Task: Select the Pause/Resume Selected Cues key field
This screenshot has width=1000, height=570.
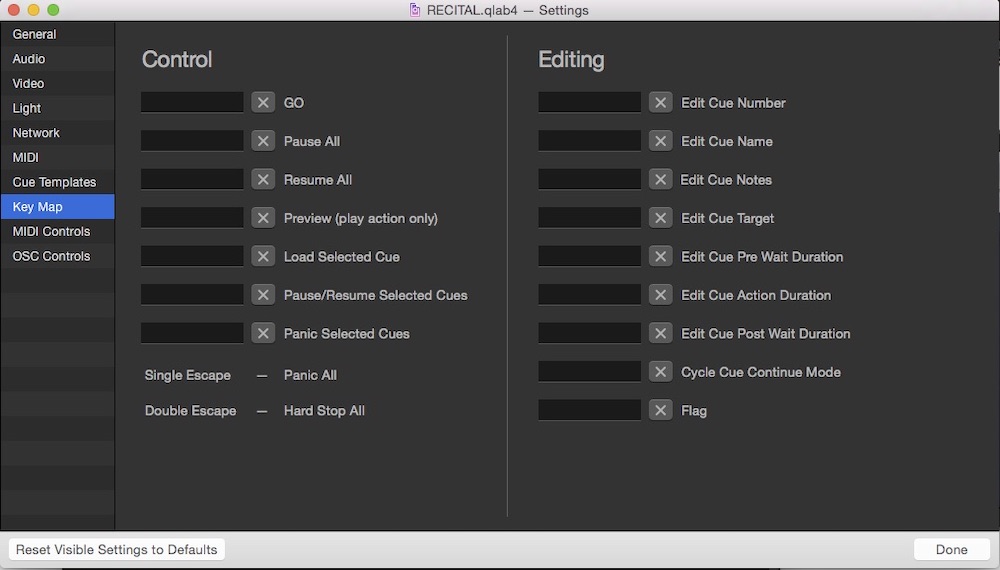Action: (192, 295)
